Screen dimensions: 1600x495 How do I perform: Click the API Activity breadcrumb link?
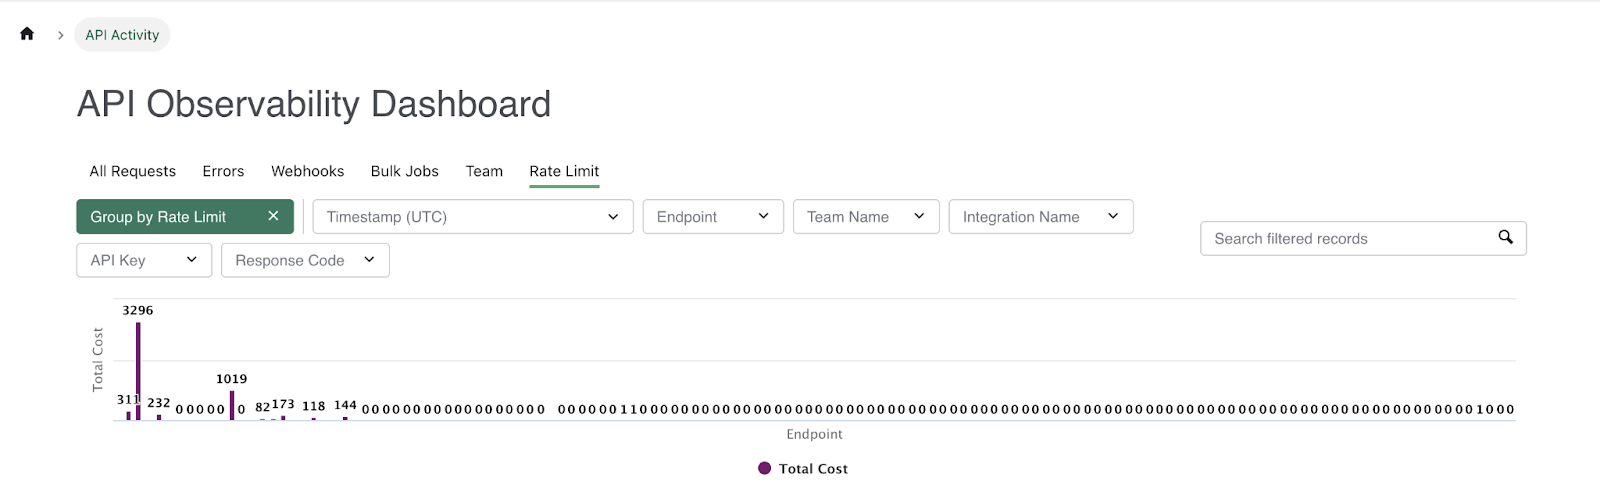pos(122,35)
